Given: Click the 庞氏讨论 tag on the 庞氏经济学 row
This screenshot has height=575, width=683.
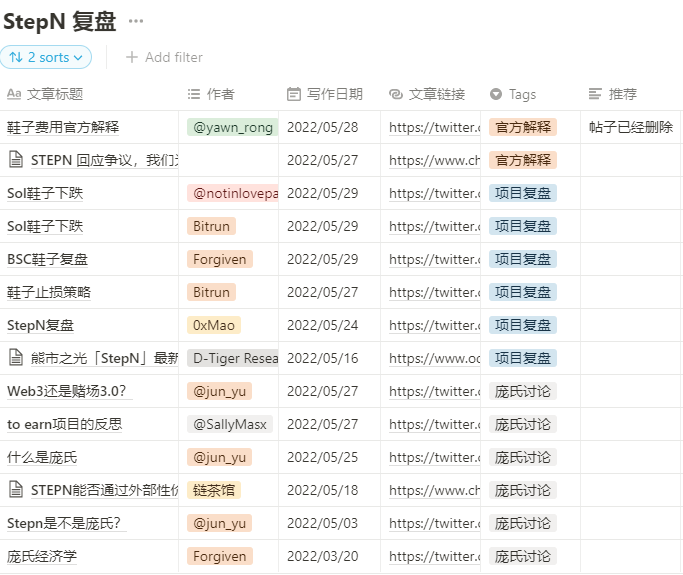Looking at the screenshot, I should (523, 556).
